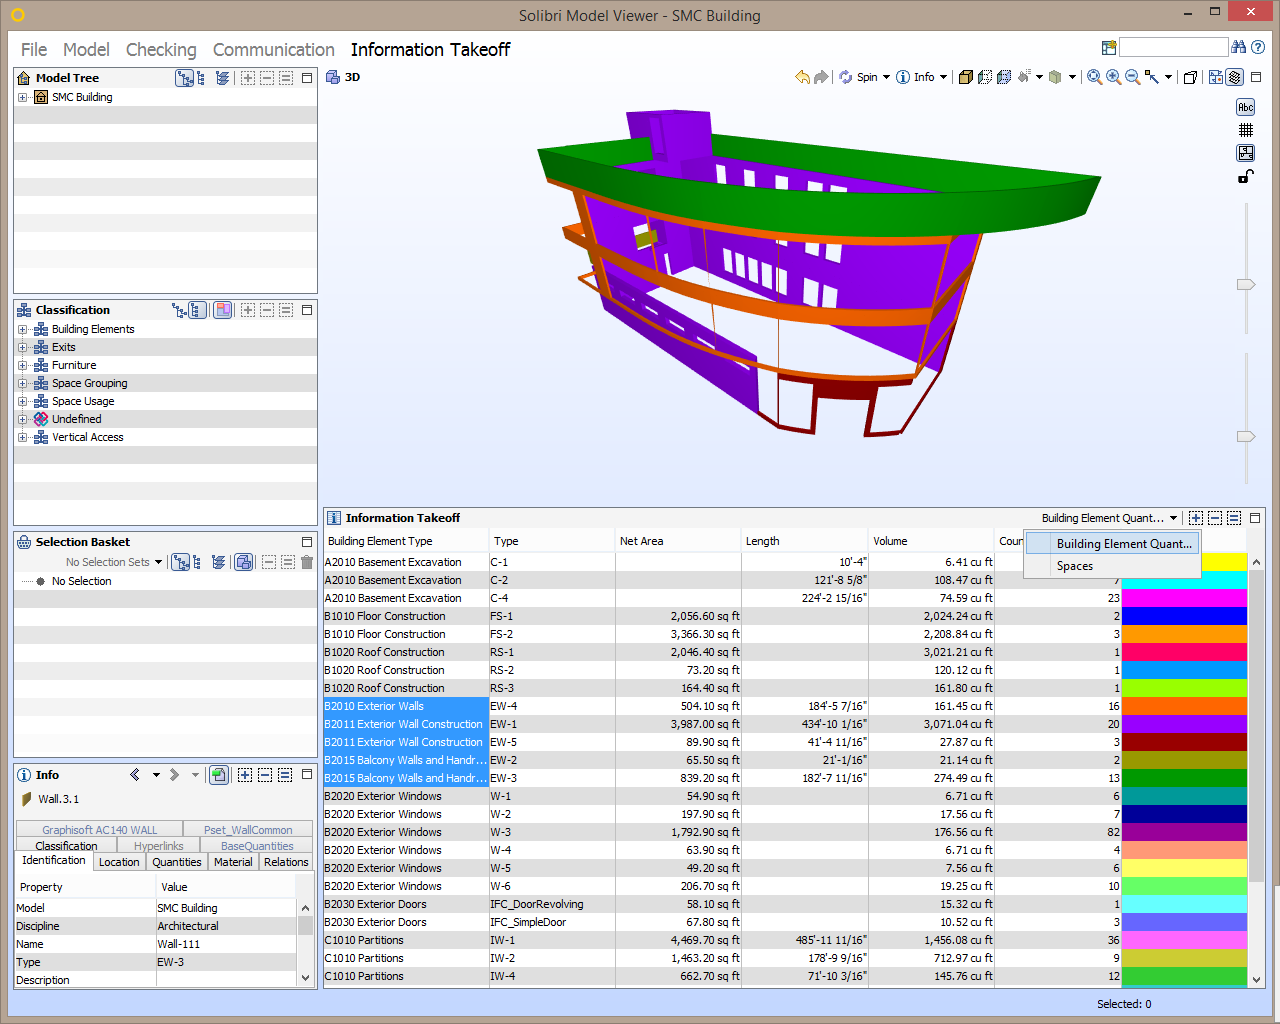The image size is (1280, 1024).
Task: Click the padlock icon on right sidebar
Action: 1245,176
